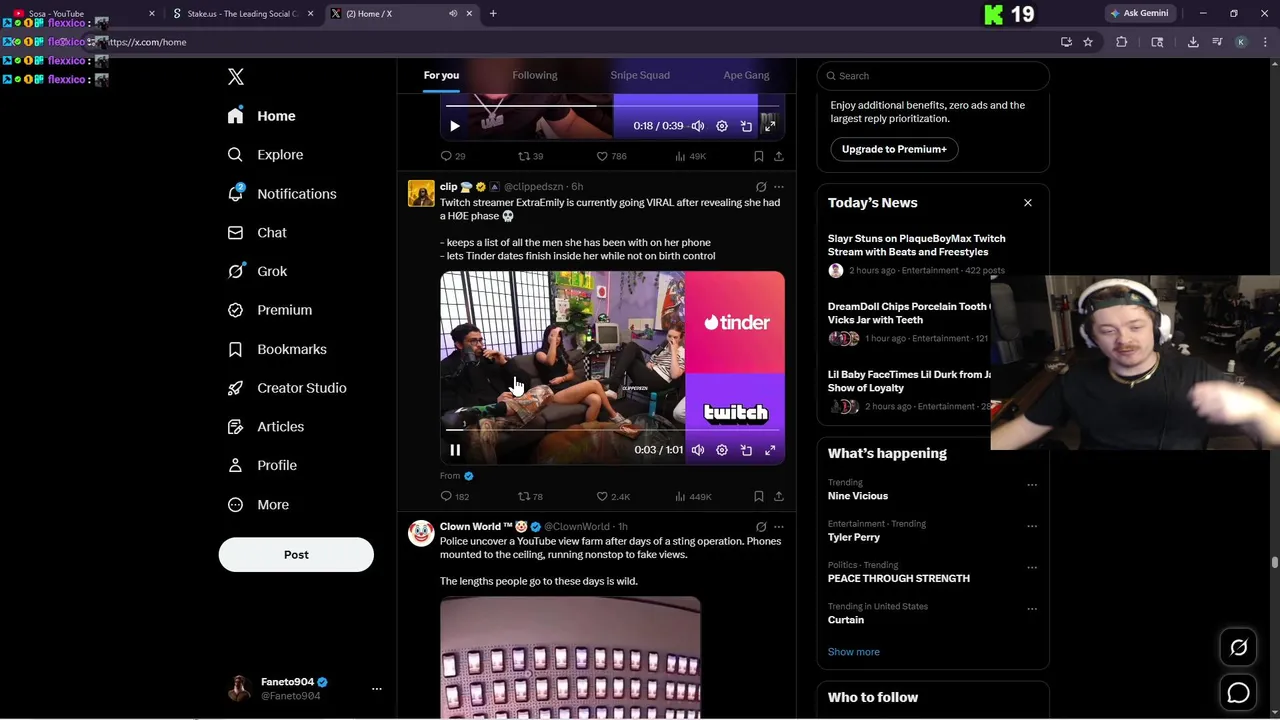Open Clown World profile avatar

421,533
